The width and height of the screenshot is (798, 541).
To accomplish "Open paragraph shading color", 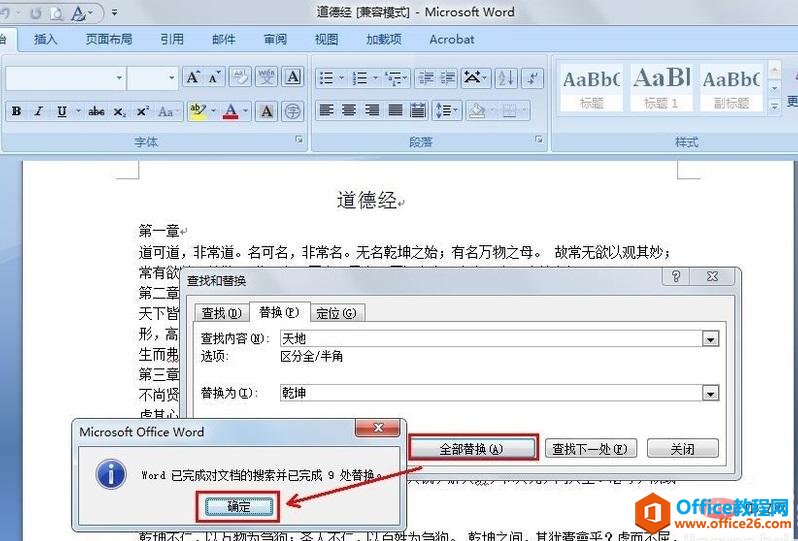I will tap(477, 110).
